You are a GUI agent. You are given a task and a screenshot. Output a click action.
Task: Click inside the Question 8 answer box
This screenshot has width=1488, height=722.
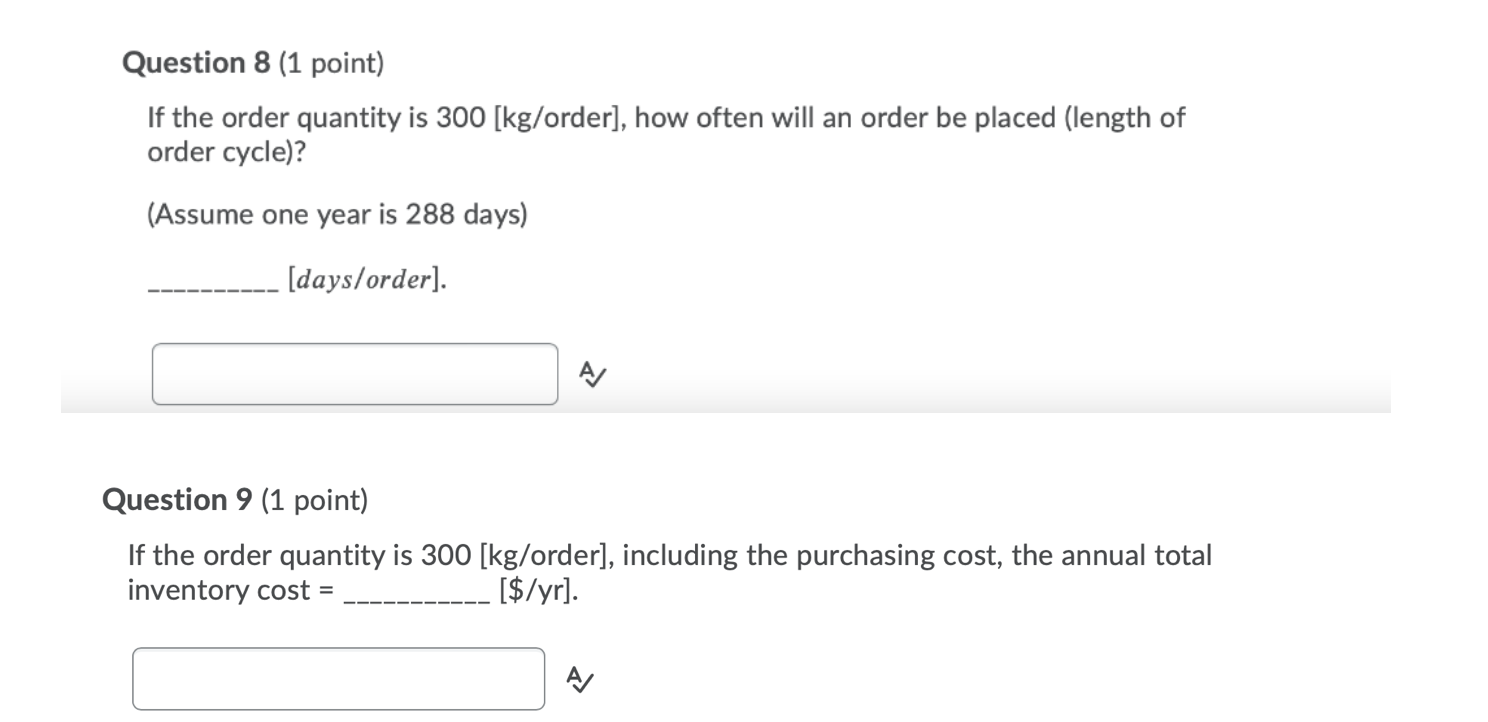pos(355,374)
